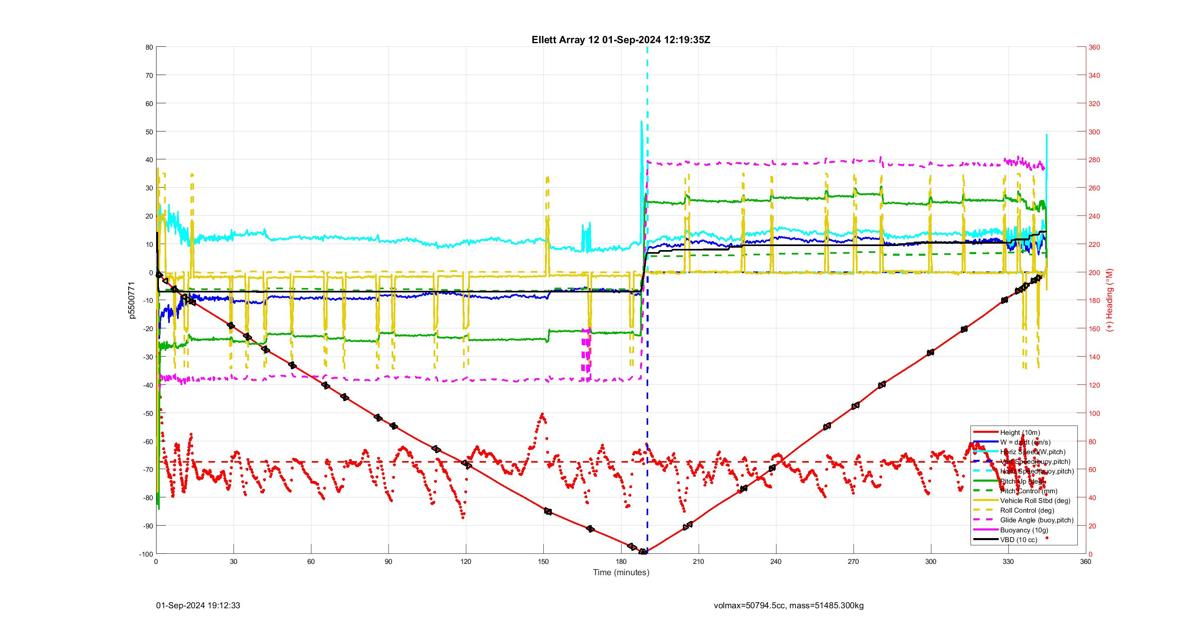This screenshot has height=622, width=1200.
Task: Click the heading axis tick label '200'
Action: (x=1094, y=273)
